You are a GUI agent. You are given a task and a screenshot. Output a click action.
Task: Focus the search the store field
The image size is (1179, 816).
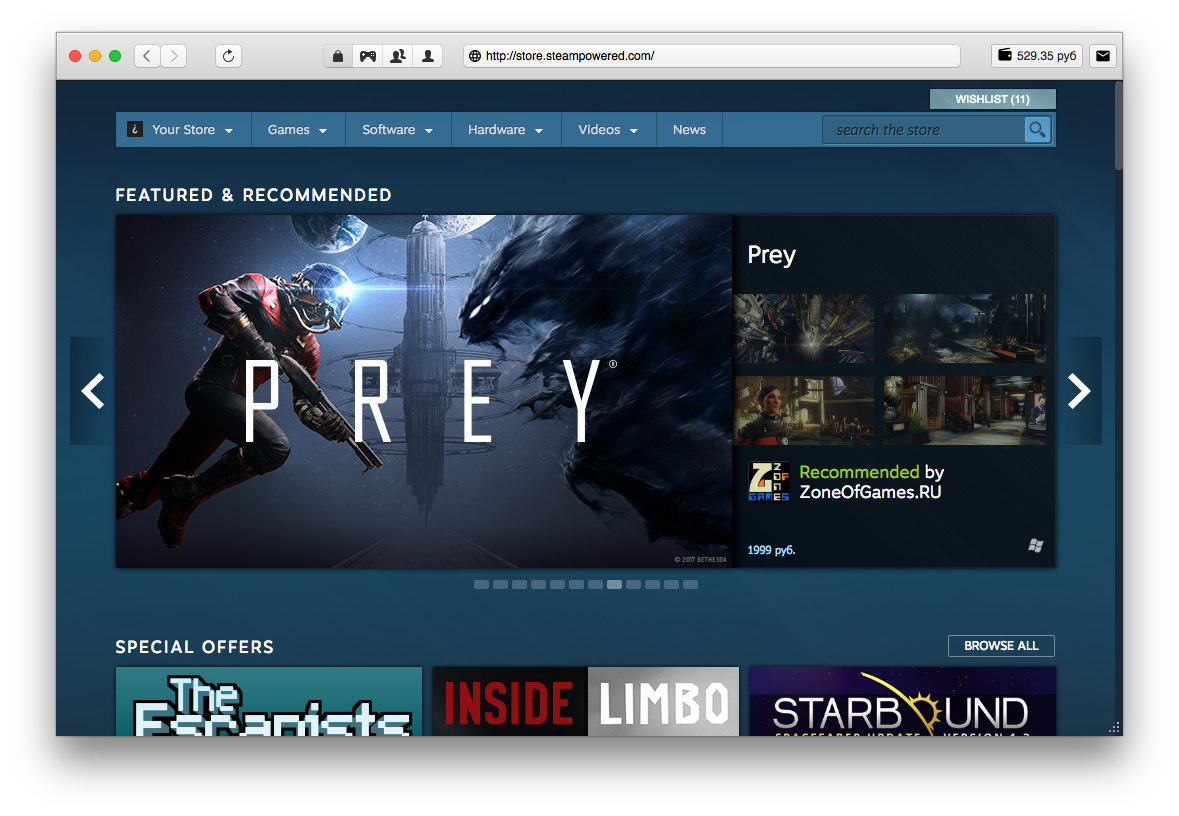(923, 129)
